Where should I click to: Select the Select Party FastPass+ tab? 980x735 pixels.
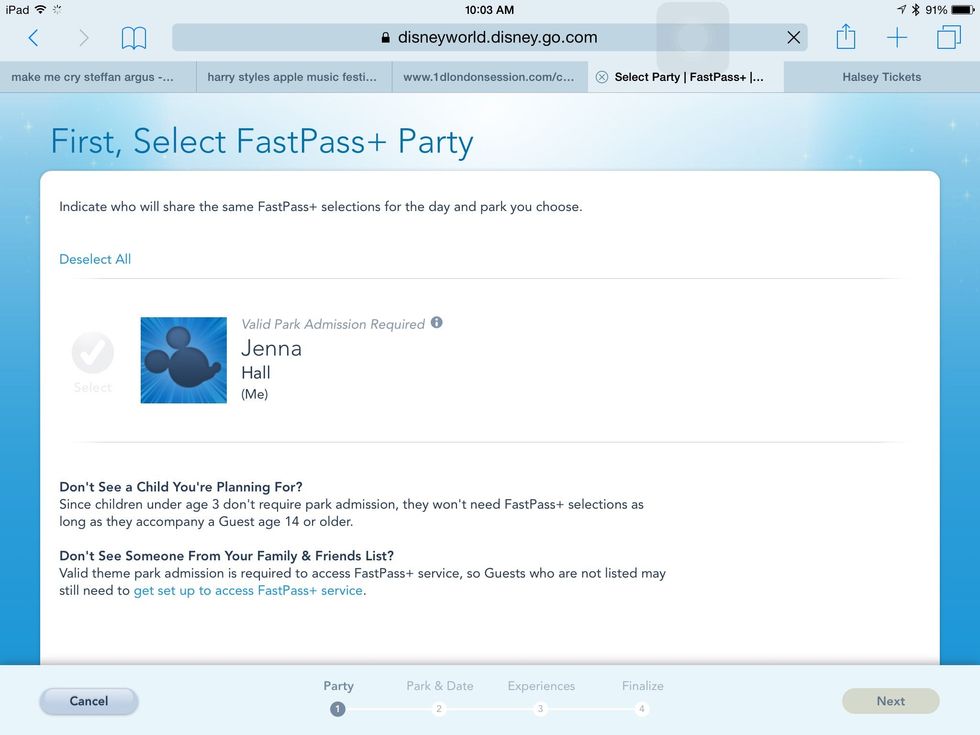click(686, 78)
